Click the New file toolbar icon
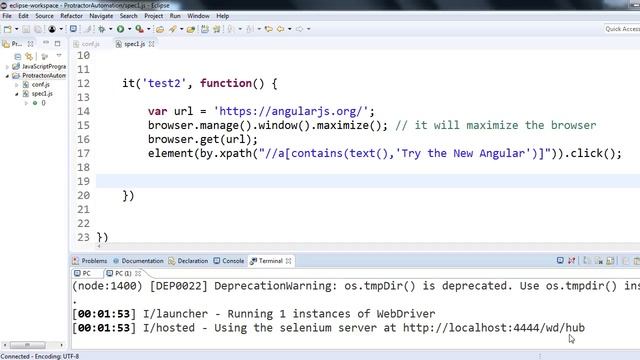This screenshot has width=640, height=360. coord(7,29)
